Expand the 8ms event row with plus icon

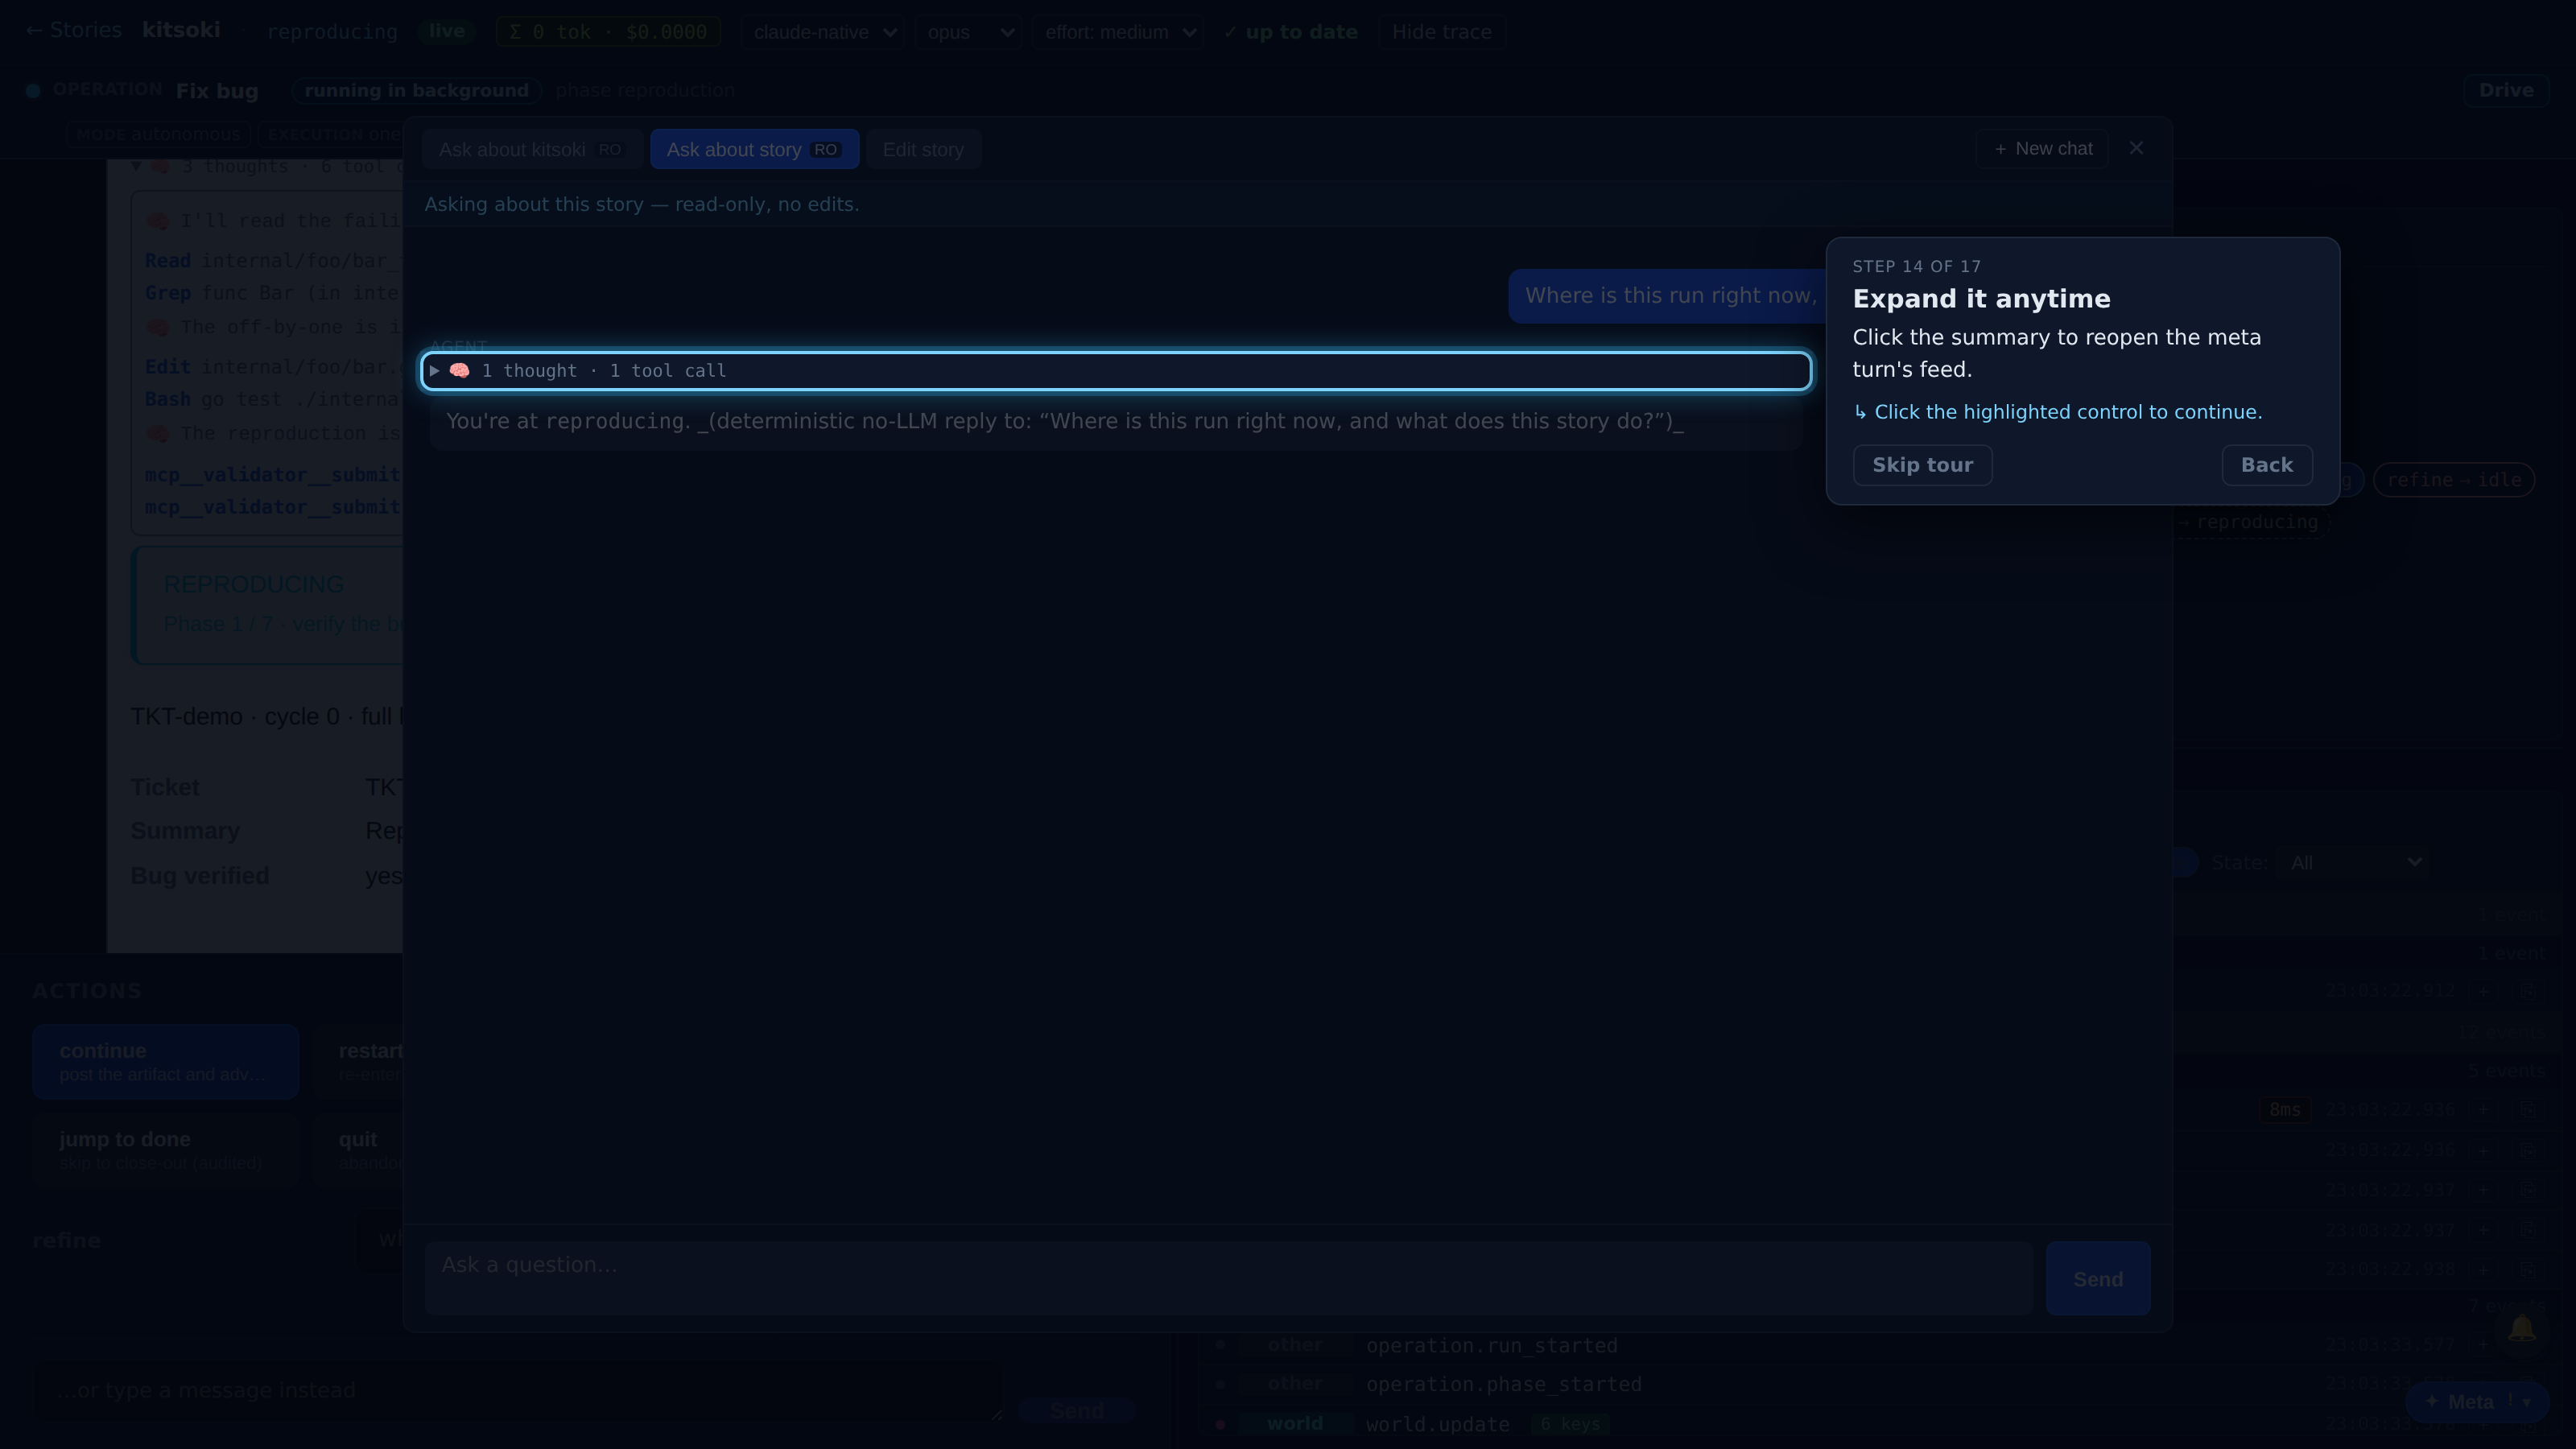[2484, 1109]
